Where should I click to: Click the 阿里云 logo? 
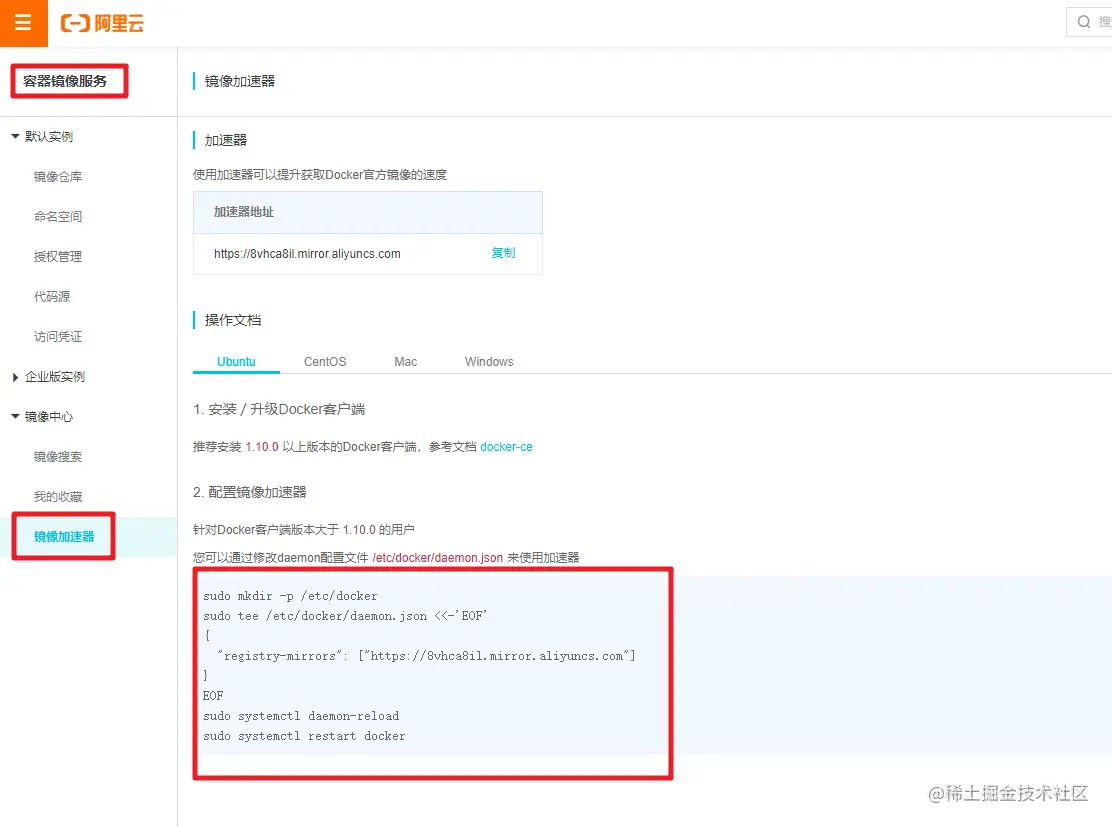click(102, 23)
